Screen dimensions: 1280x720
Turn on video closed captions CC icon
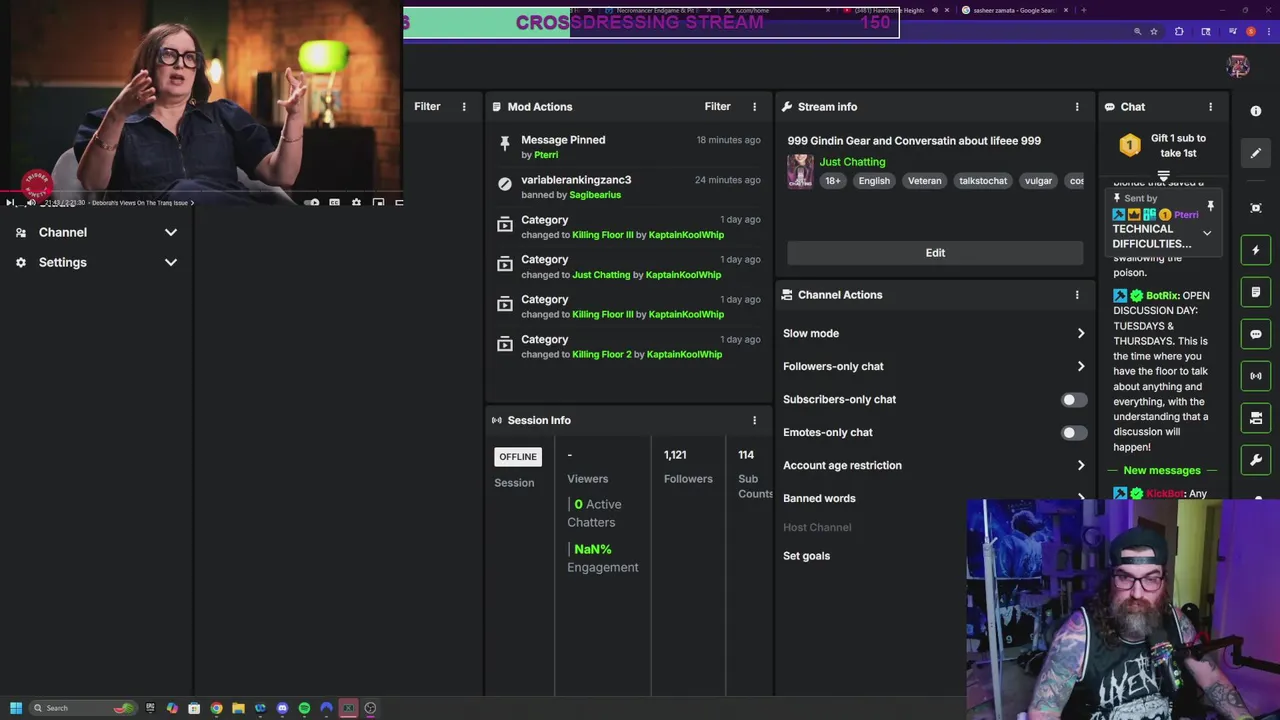tap(334, 203)
